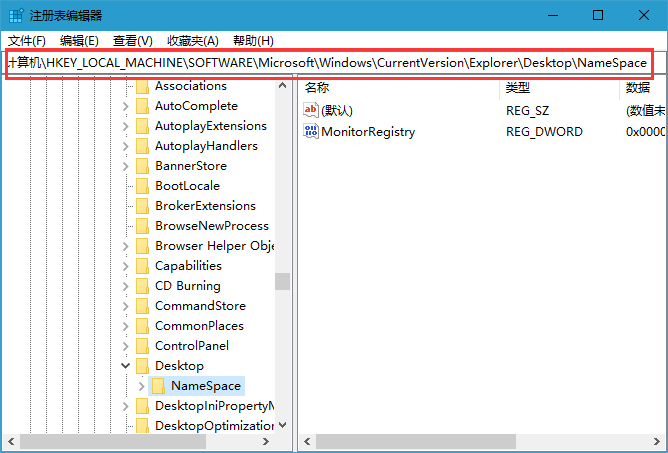Select the NameSpace folder icon
This screenshot has height=453, width=668.
[158, 386]
